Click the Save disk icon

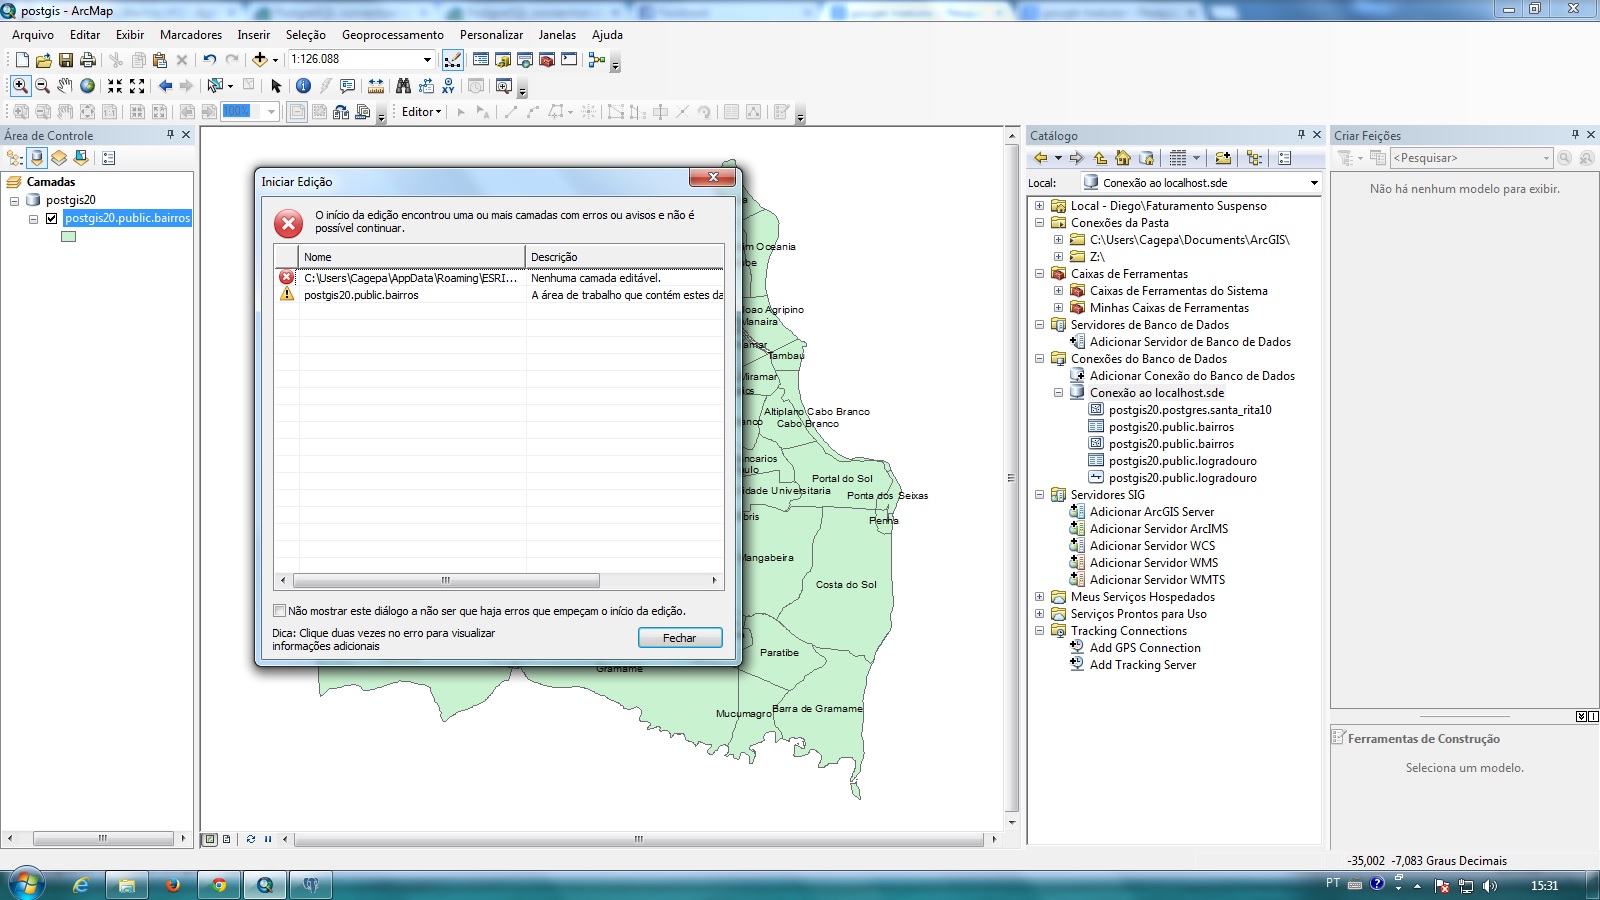(x=66, y=60)
